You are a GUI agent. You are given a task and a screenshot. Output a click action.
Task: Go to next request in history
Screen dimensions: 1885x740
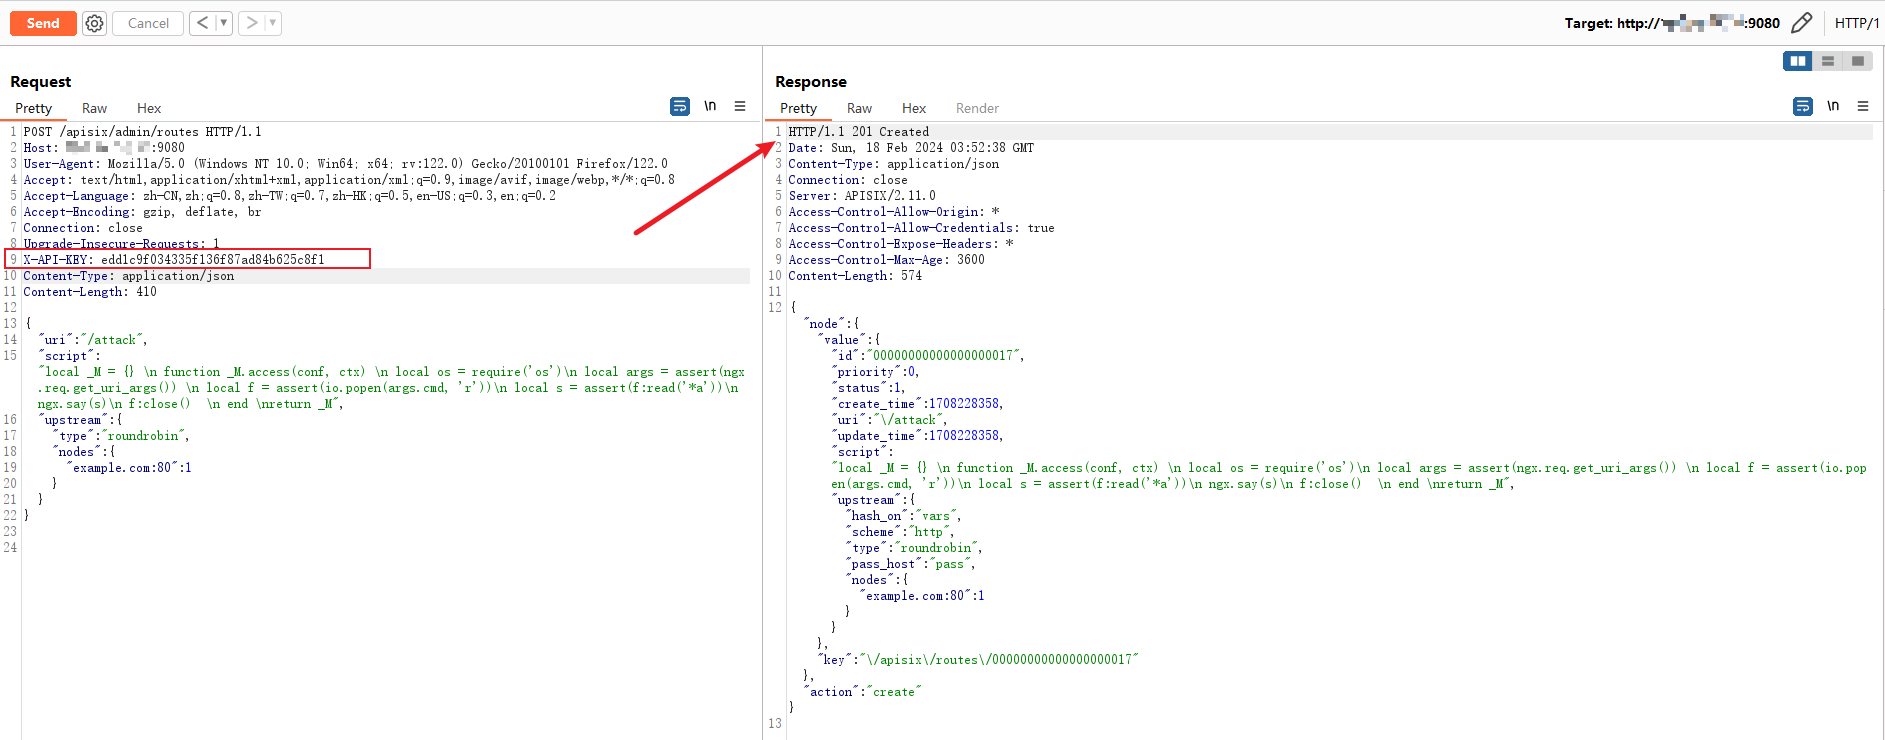coord(251,23)
